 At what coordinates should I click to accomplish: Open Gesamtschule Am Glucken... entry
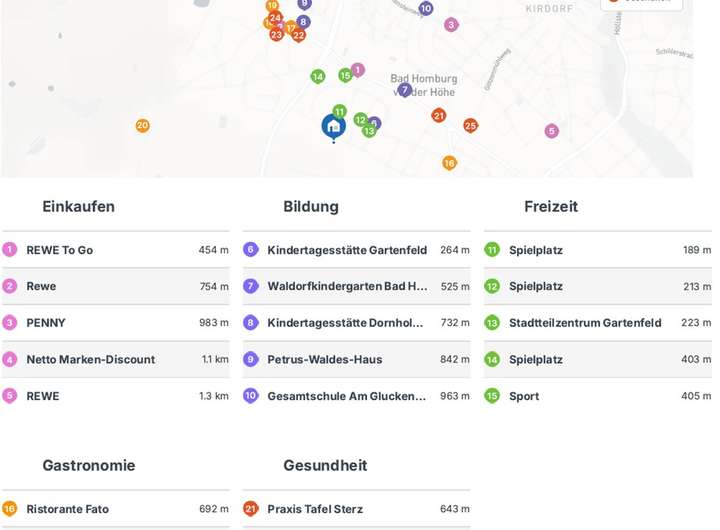(x=357, y=396)
